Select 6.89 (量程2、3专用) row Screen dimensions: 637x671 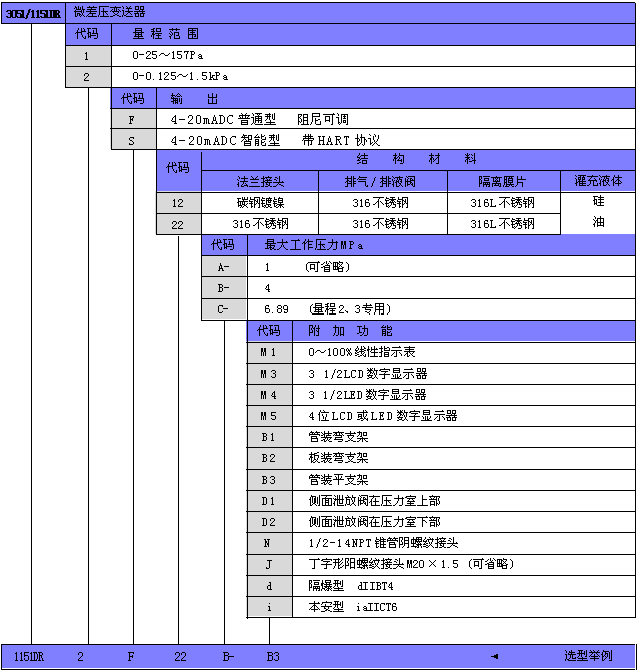441,309
